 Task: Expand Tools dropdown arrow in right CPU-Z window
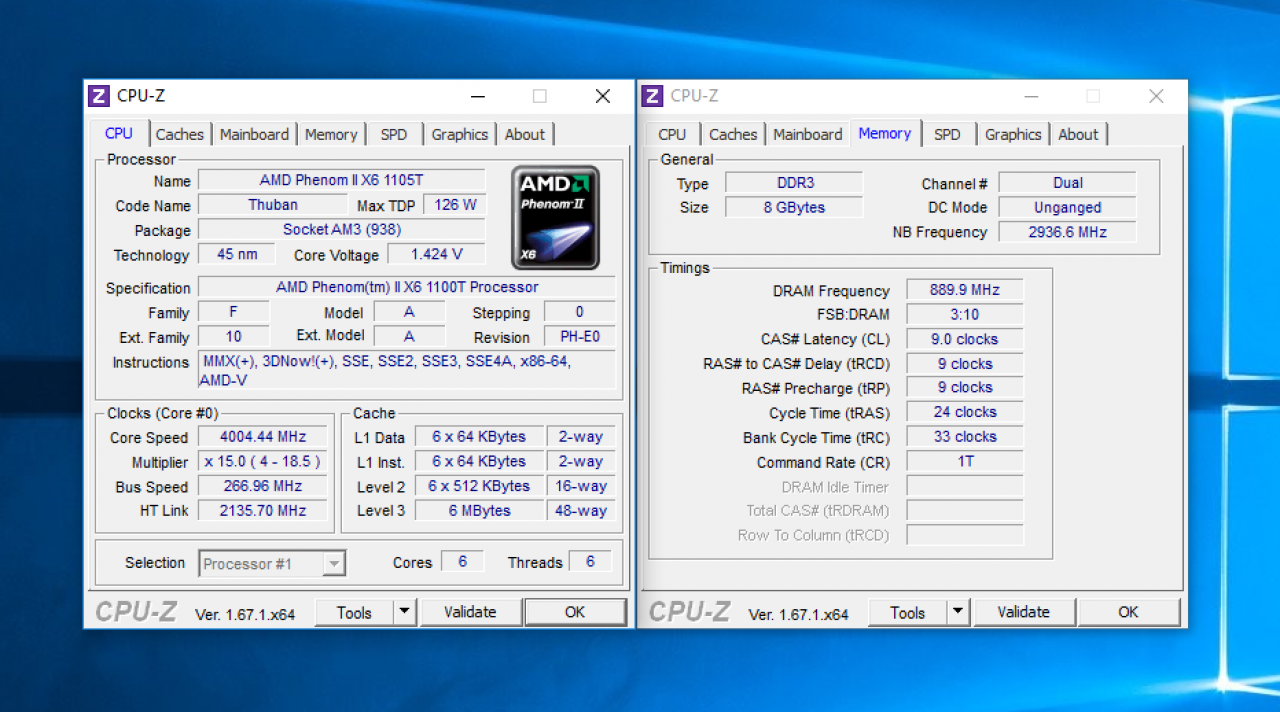click(958, 613)
